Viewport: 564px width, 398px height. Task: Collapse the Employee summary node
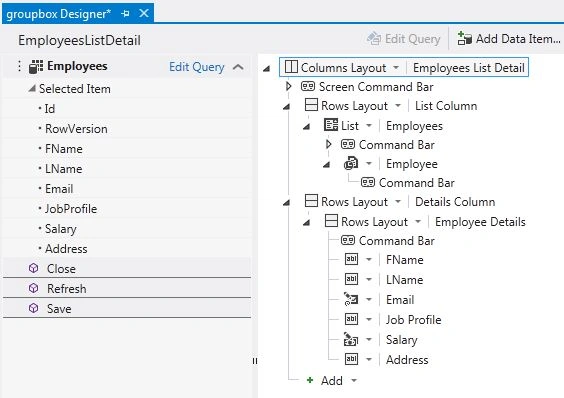[326, 165]
